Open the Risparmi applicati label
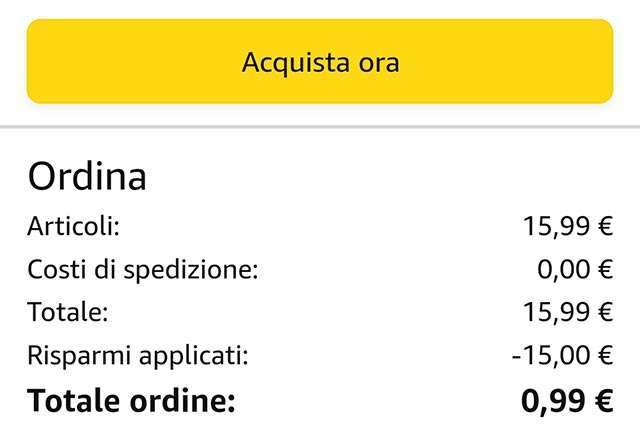This screenshot has width=640, height=436. [x=138, y=355]
